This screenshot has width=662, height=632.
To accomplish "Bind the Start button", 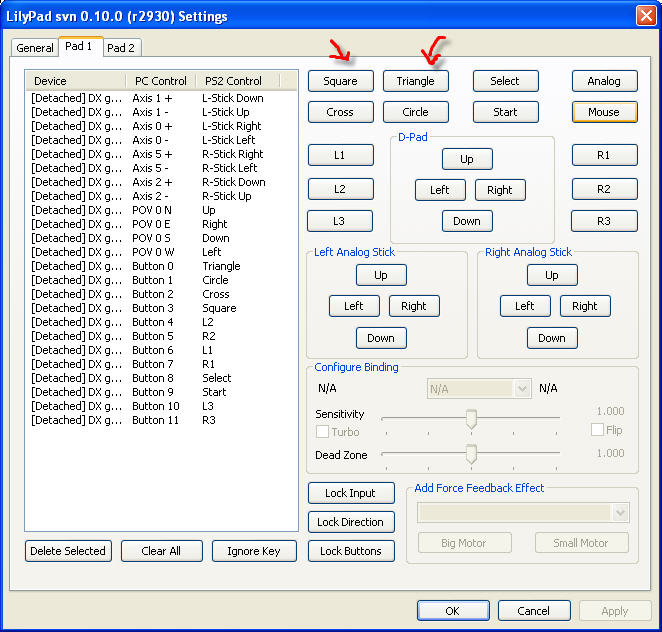I will pyautogui.click(x=506, y=112).
